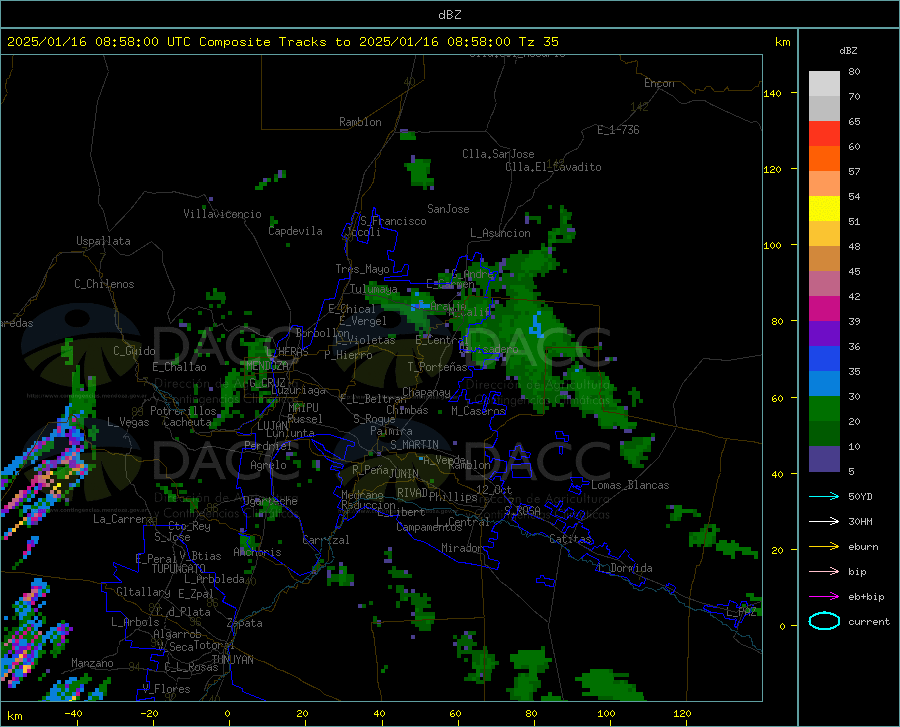
Task: Click the TUPUNGATO label
Action: pyautogui.click(x=179, y=569)
